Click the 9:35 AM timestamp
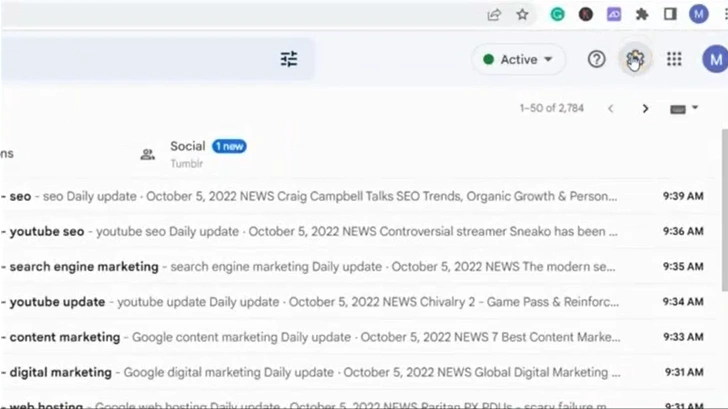Image resolution: width=728 pixels, height=409 pixels. coord(683,266)
